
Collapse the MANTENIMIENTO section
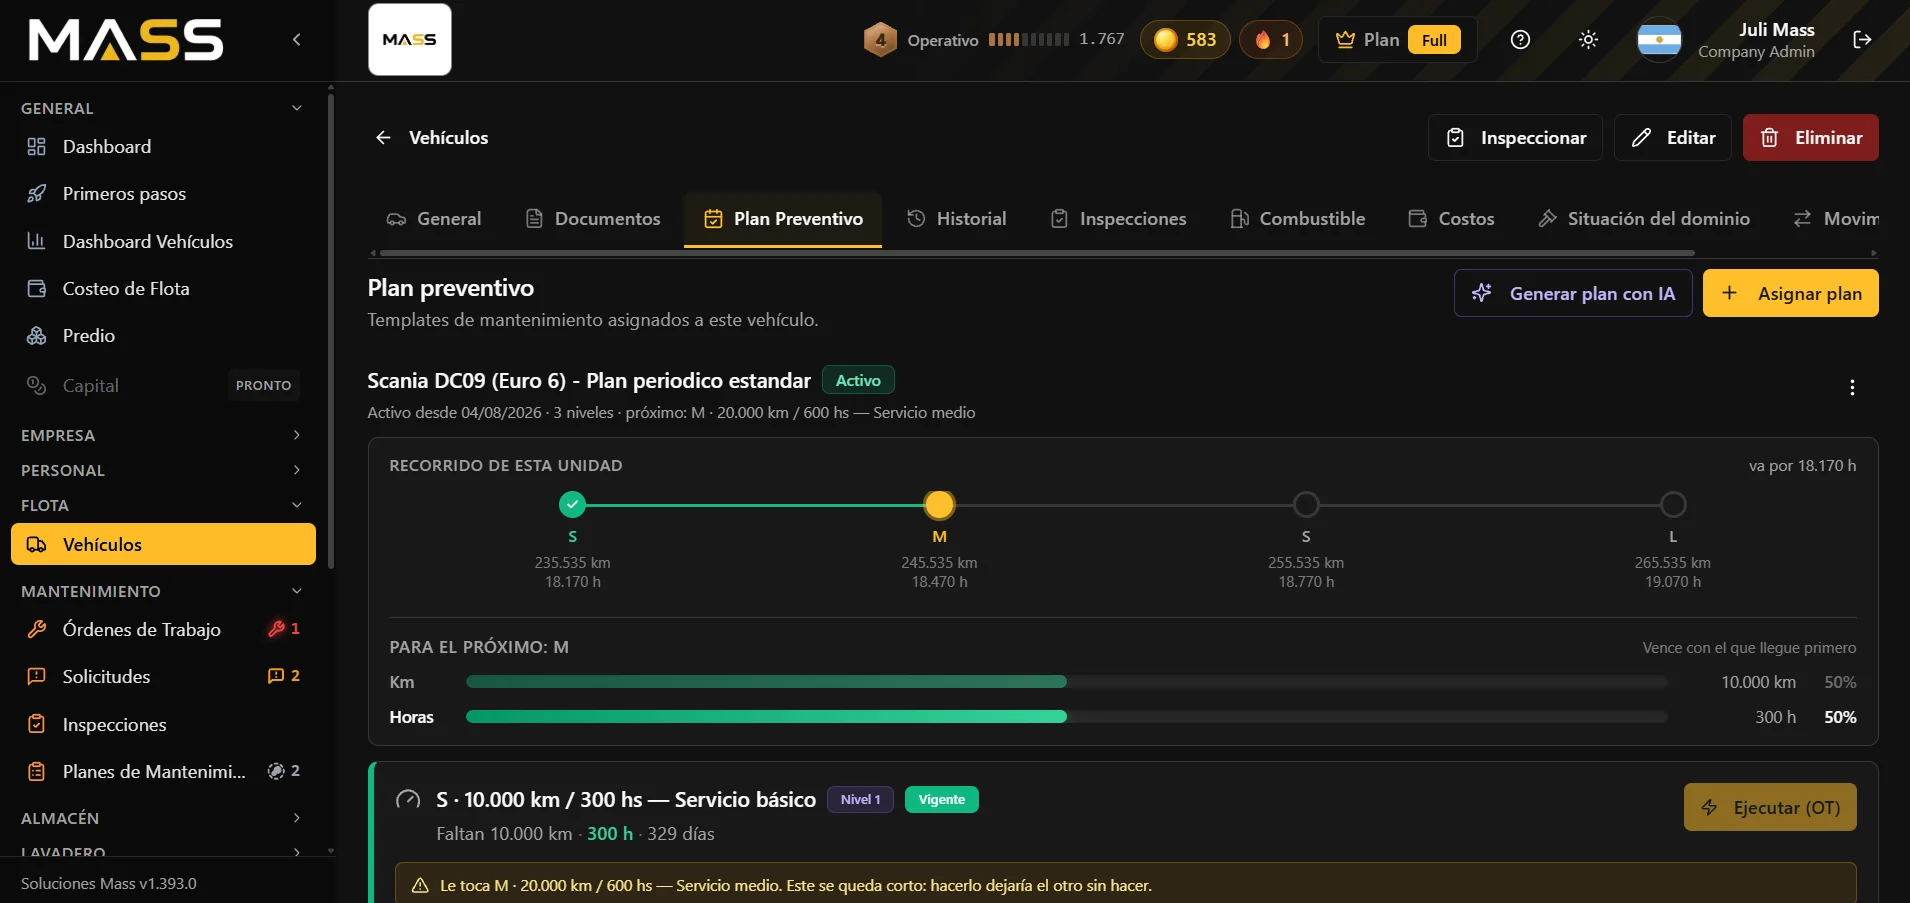point(163,591)
